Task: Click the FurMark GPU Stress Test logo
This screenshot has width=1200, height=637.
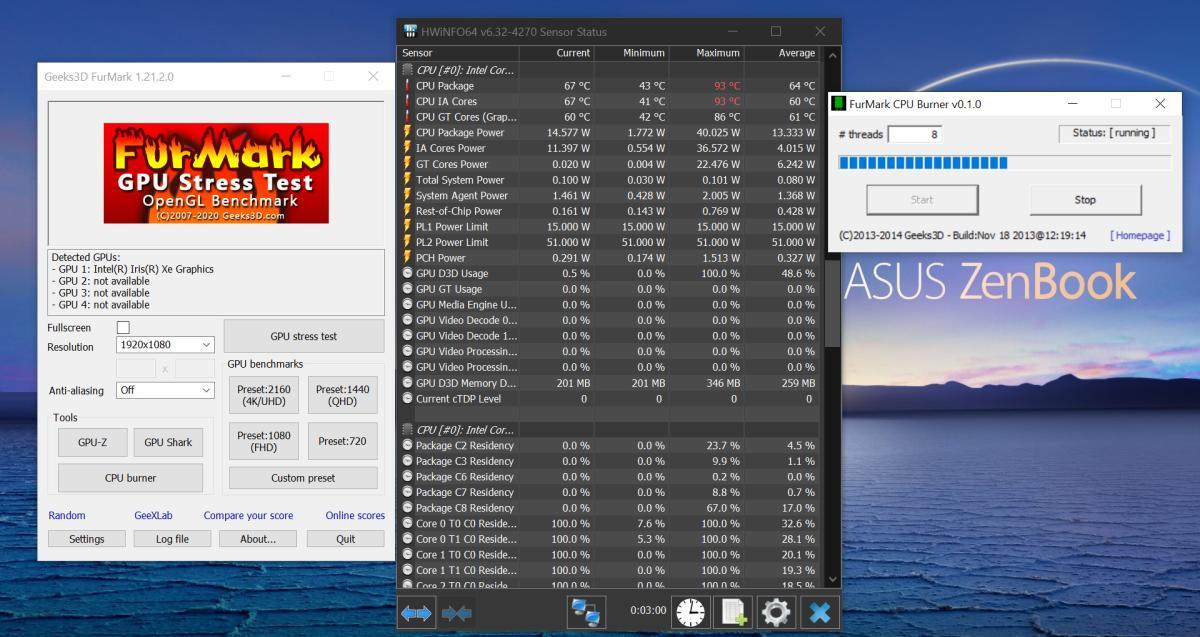Action: (216, 173)
